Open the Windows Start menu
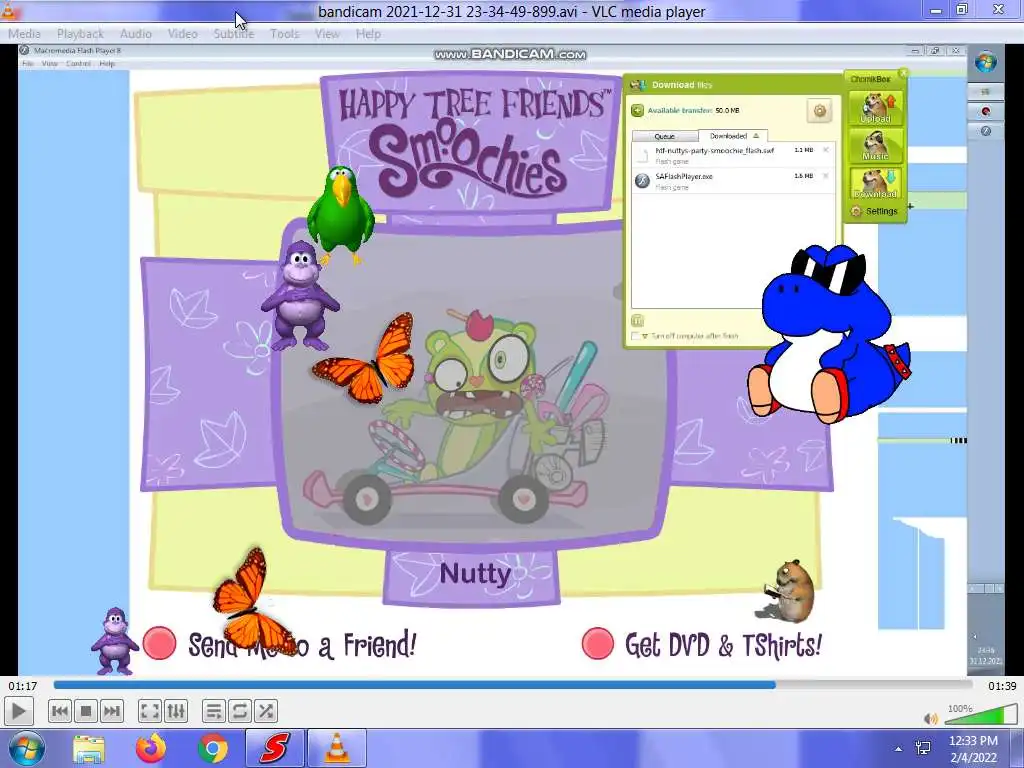Screen dimensions: 1024x768 coord(26,748)
